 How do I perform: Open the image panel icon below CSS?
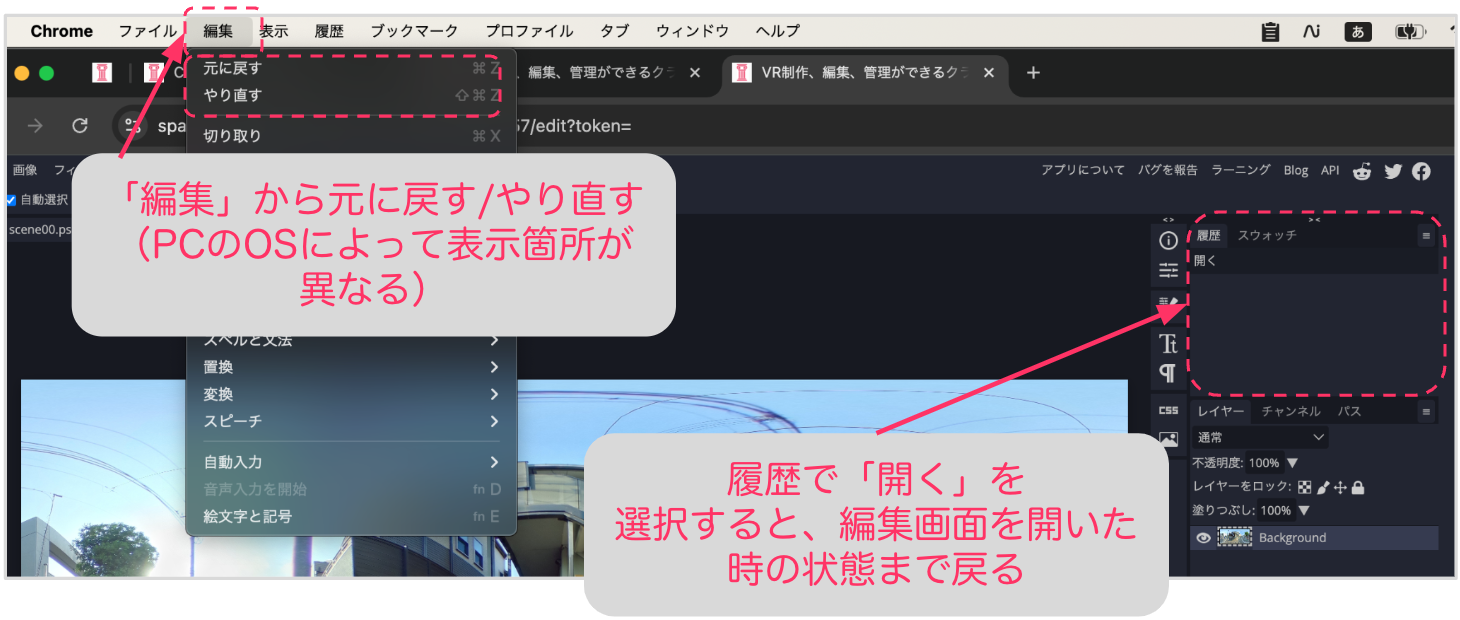pyautogui.click(x=1167, y=438)
